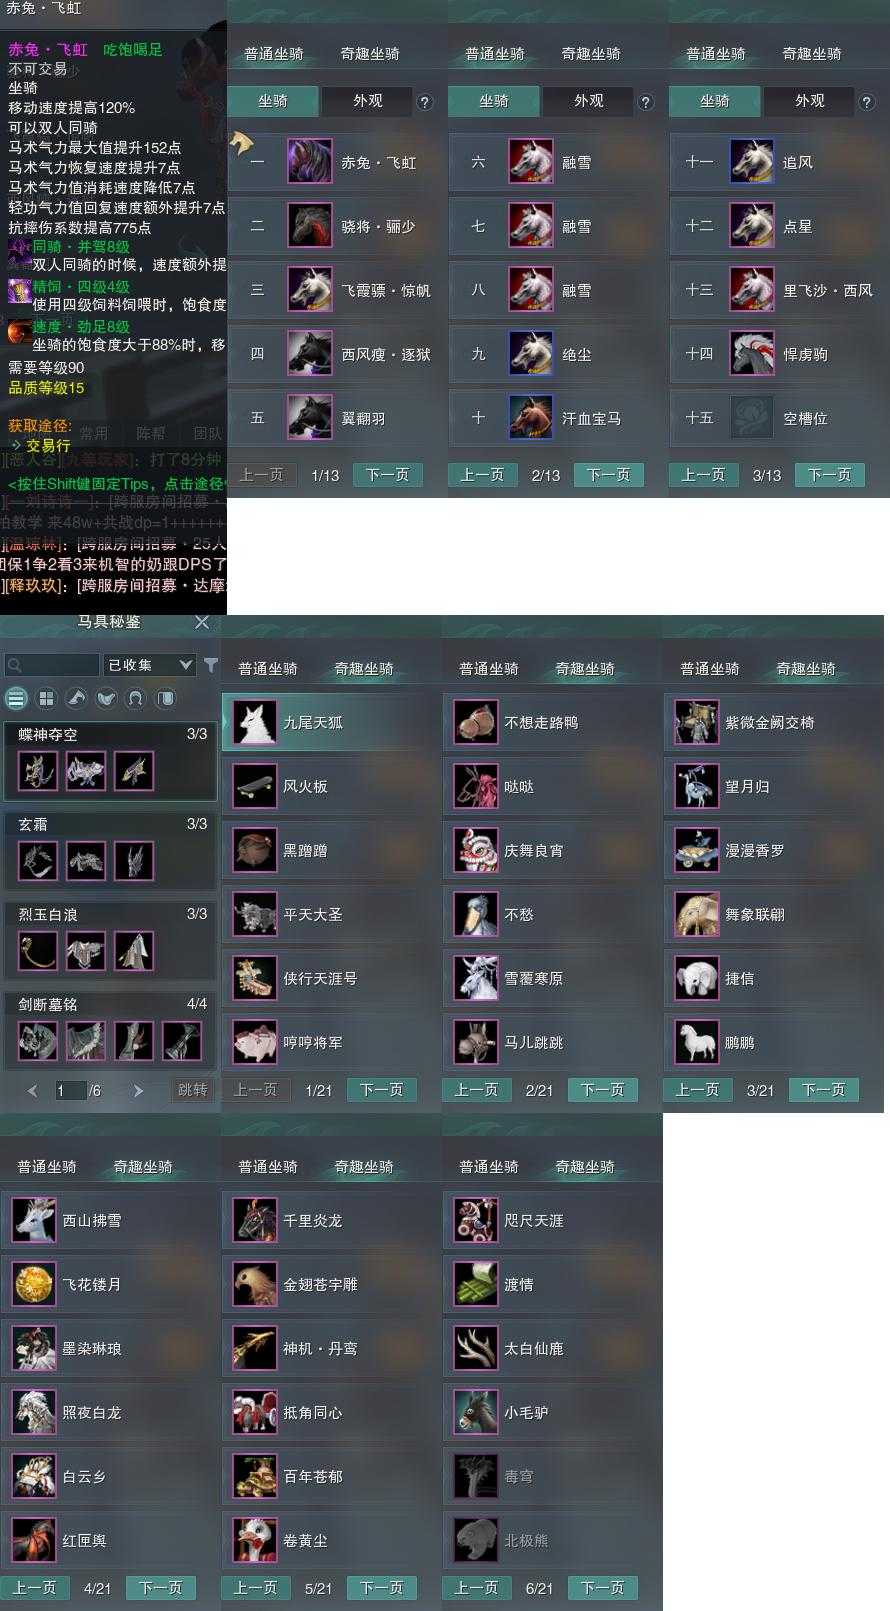The image size is (890, 1611).
Task: Select the 庆舞良宵 lion mount icon
Action: pyautogui.click(x=476, y=850)
